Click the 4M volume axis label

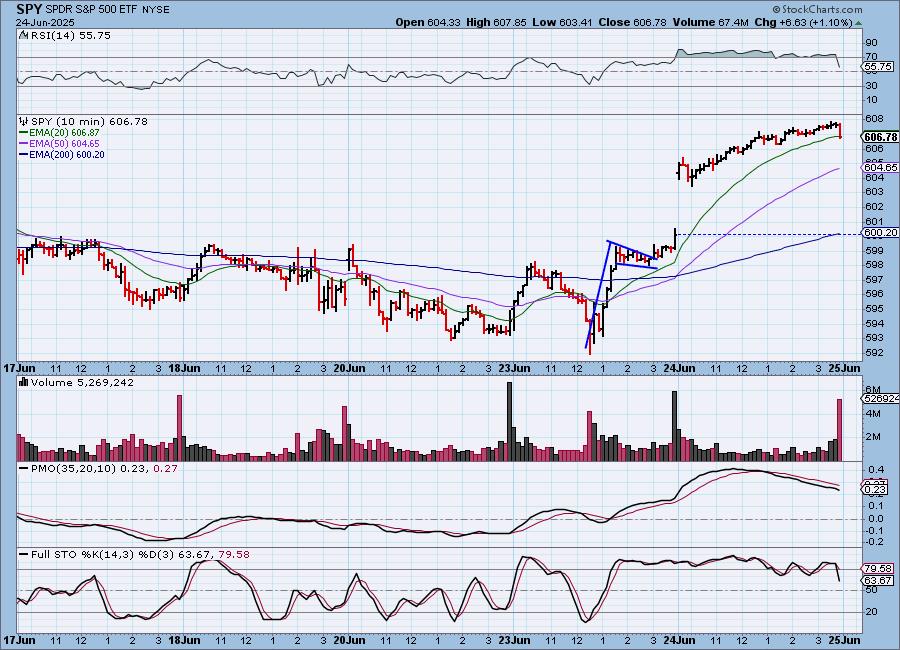tap(873, 413)
